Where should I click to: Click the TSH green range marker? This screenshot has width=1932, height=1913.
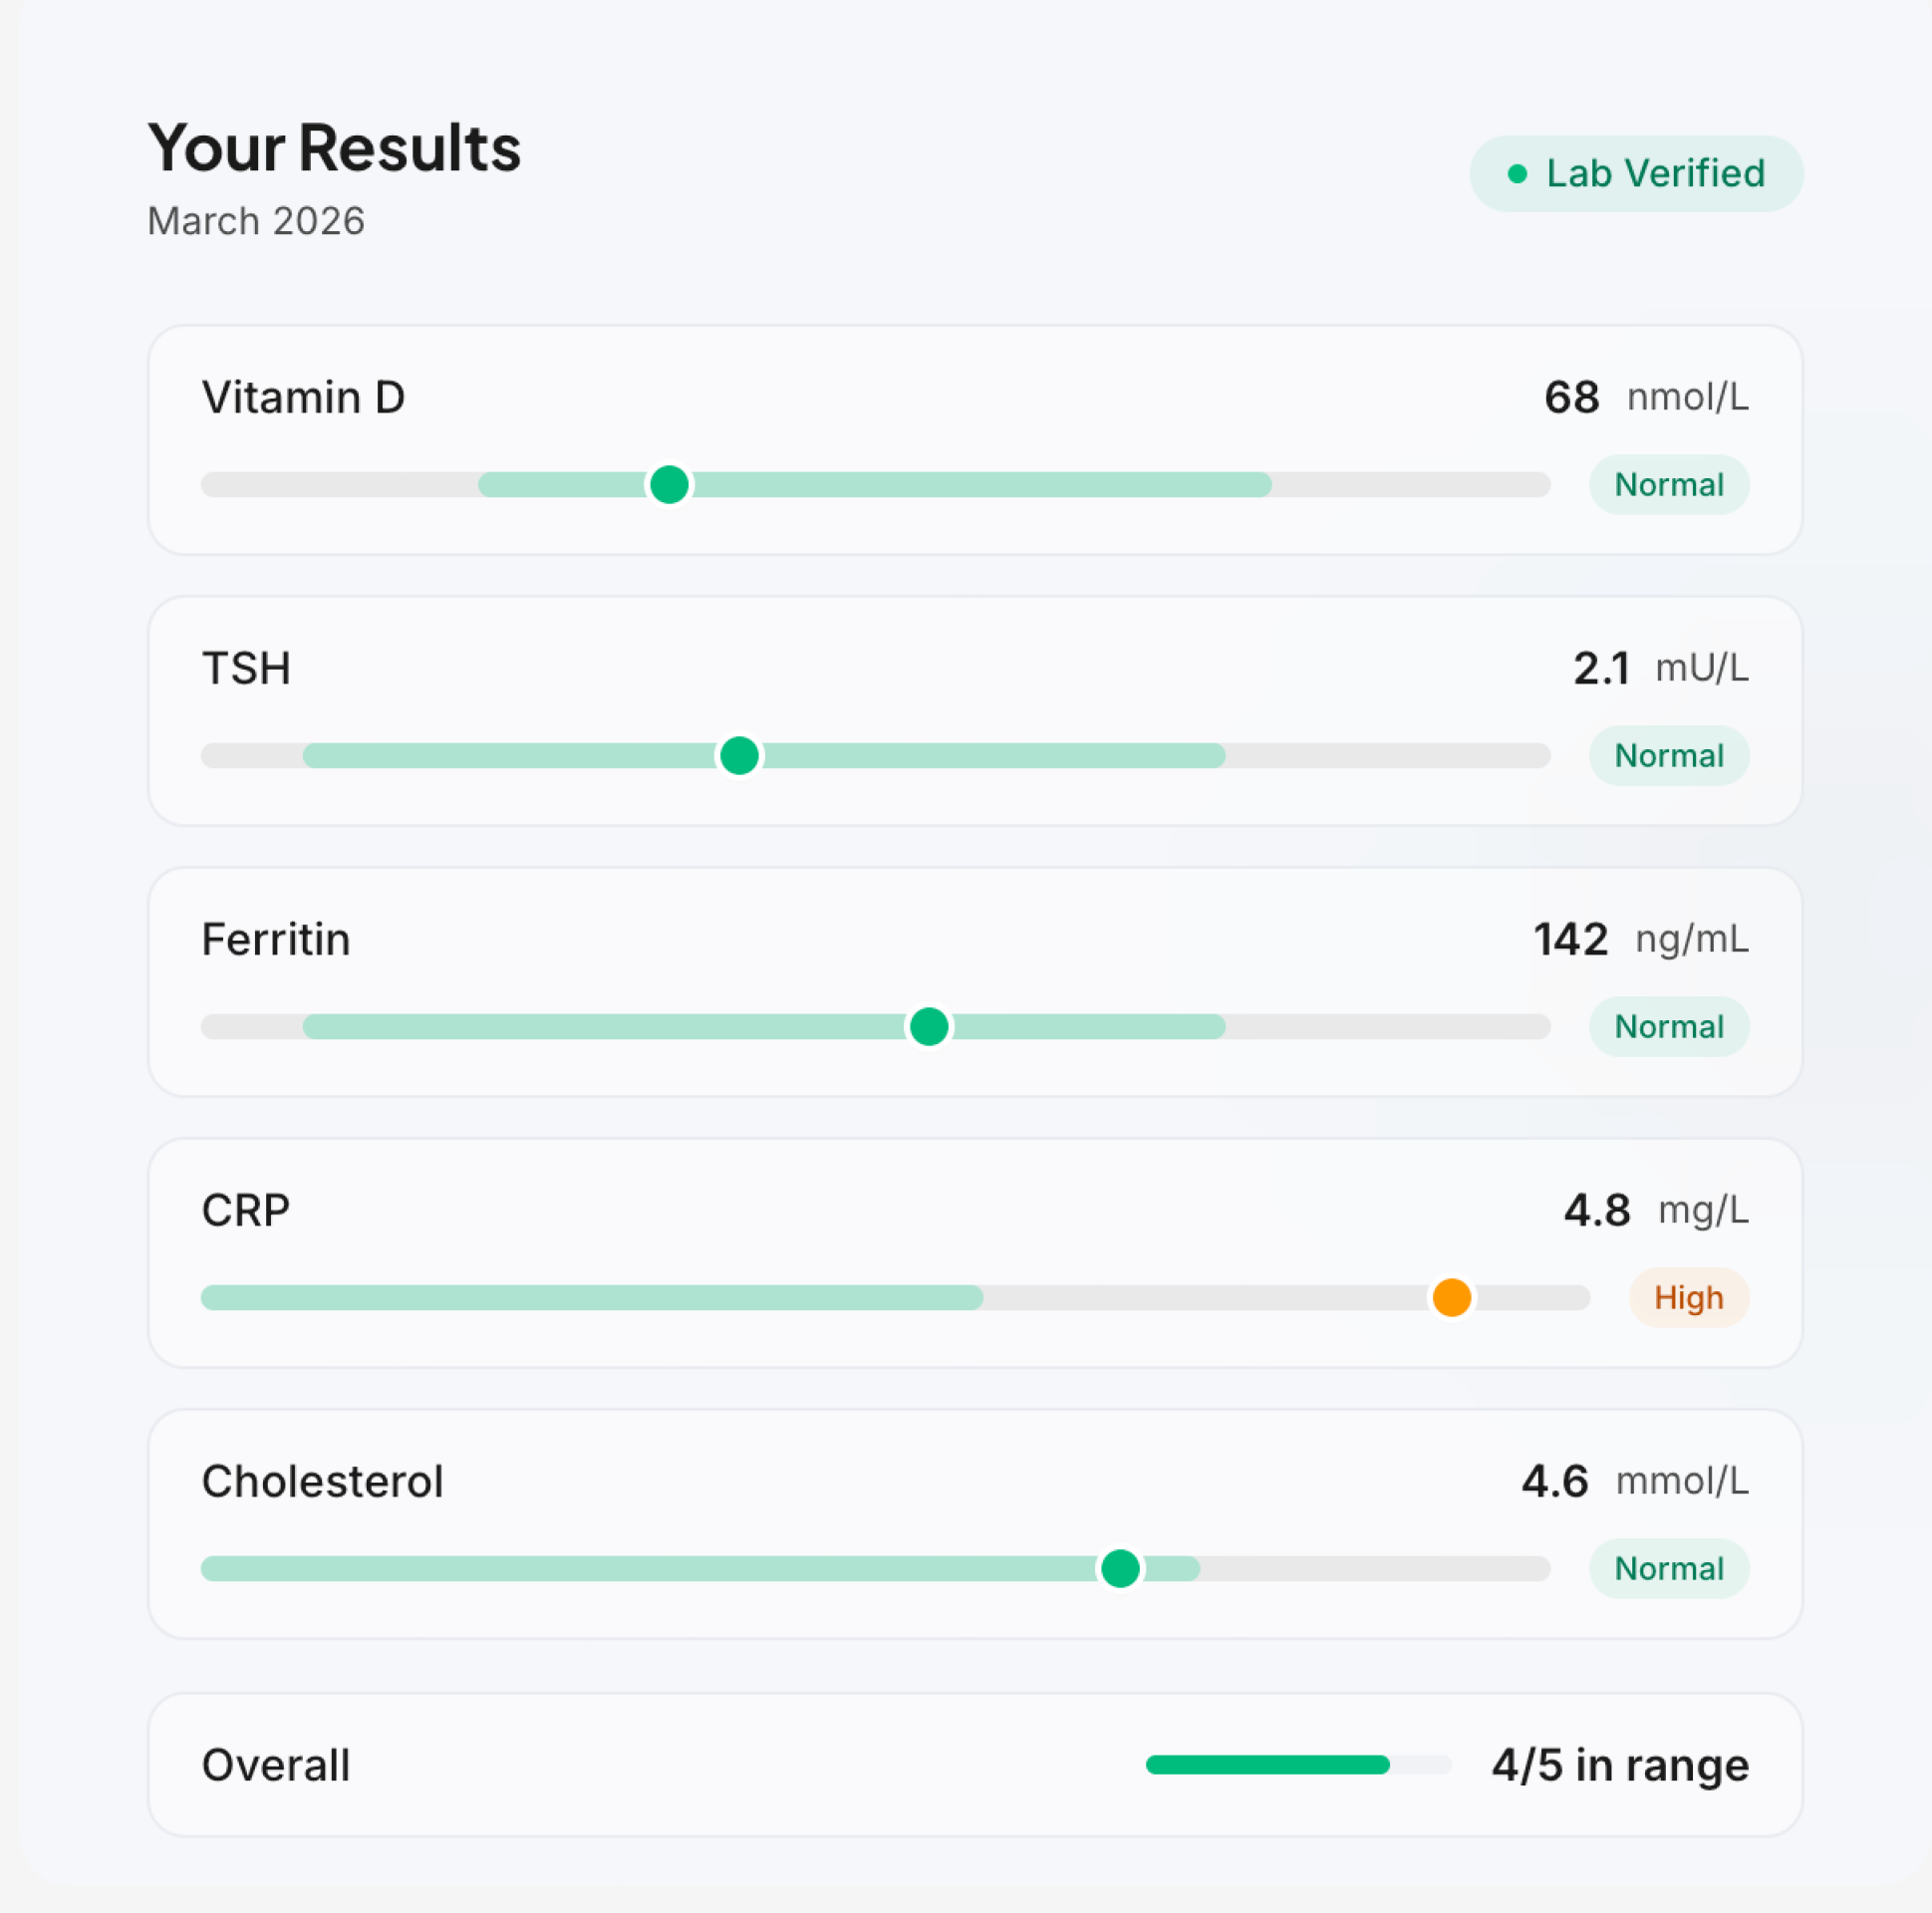(x=739, y=756)
